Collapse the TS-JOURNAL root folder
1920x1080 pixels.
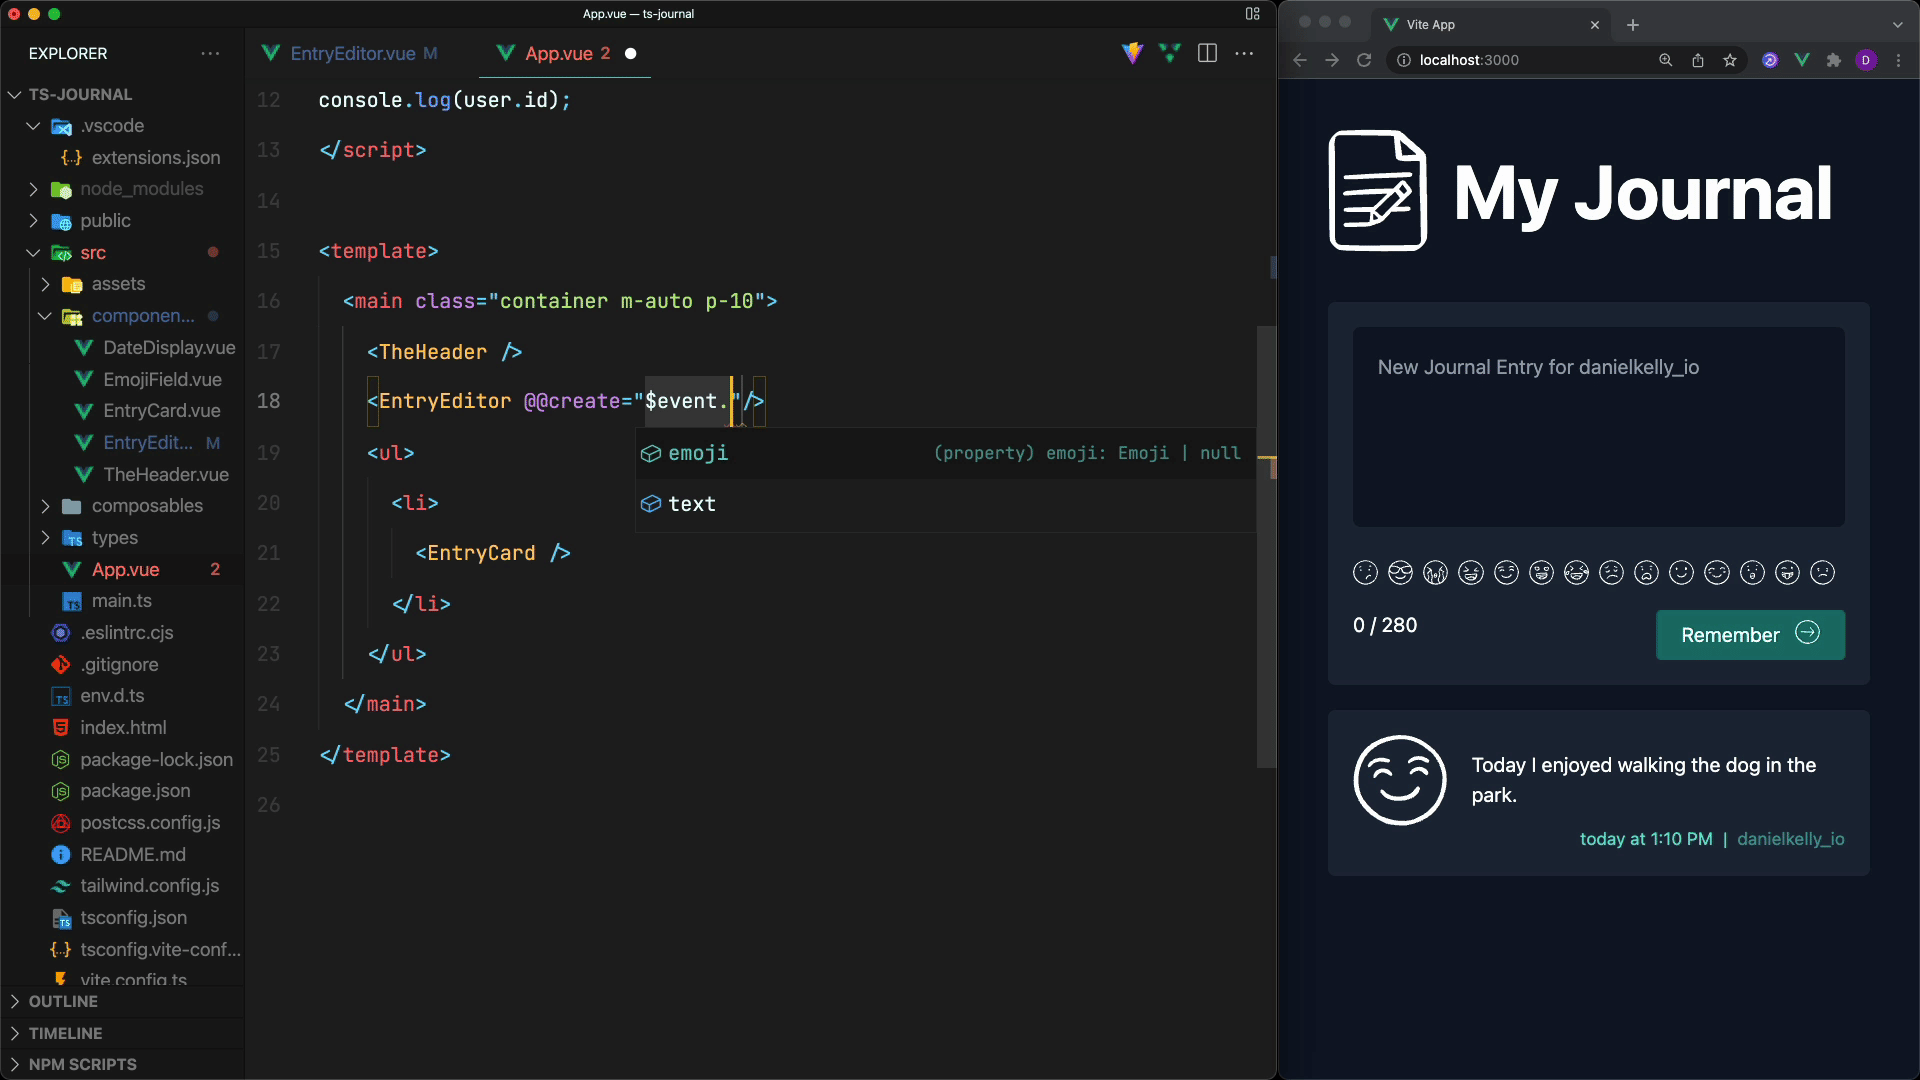click(15, 94)
